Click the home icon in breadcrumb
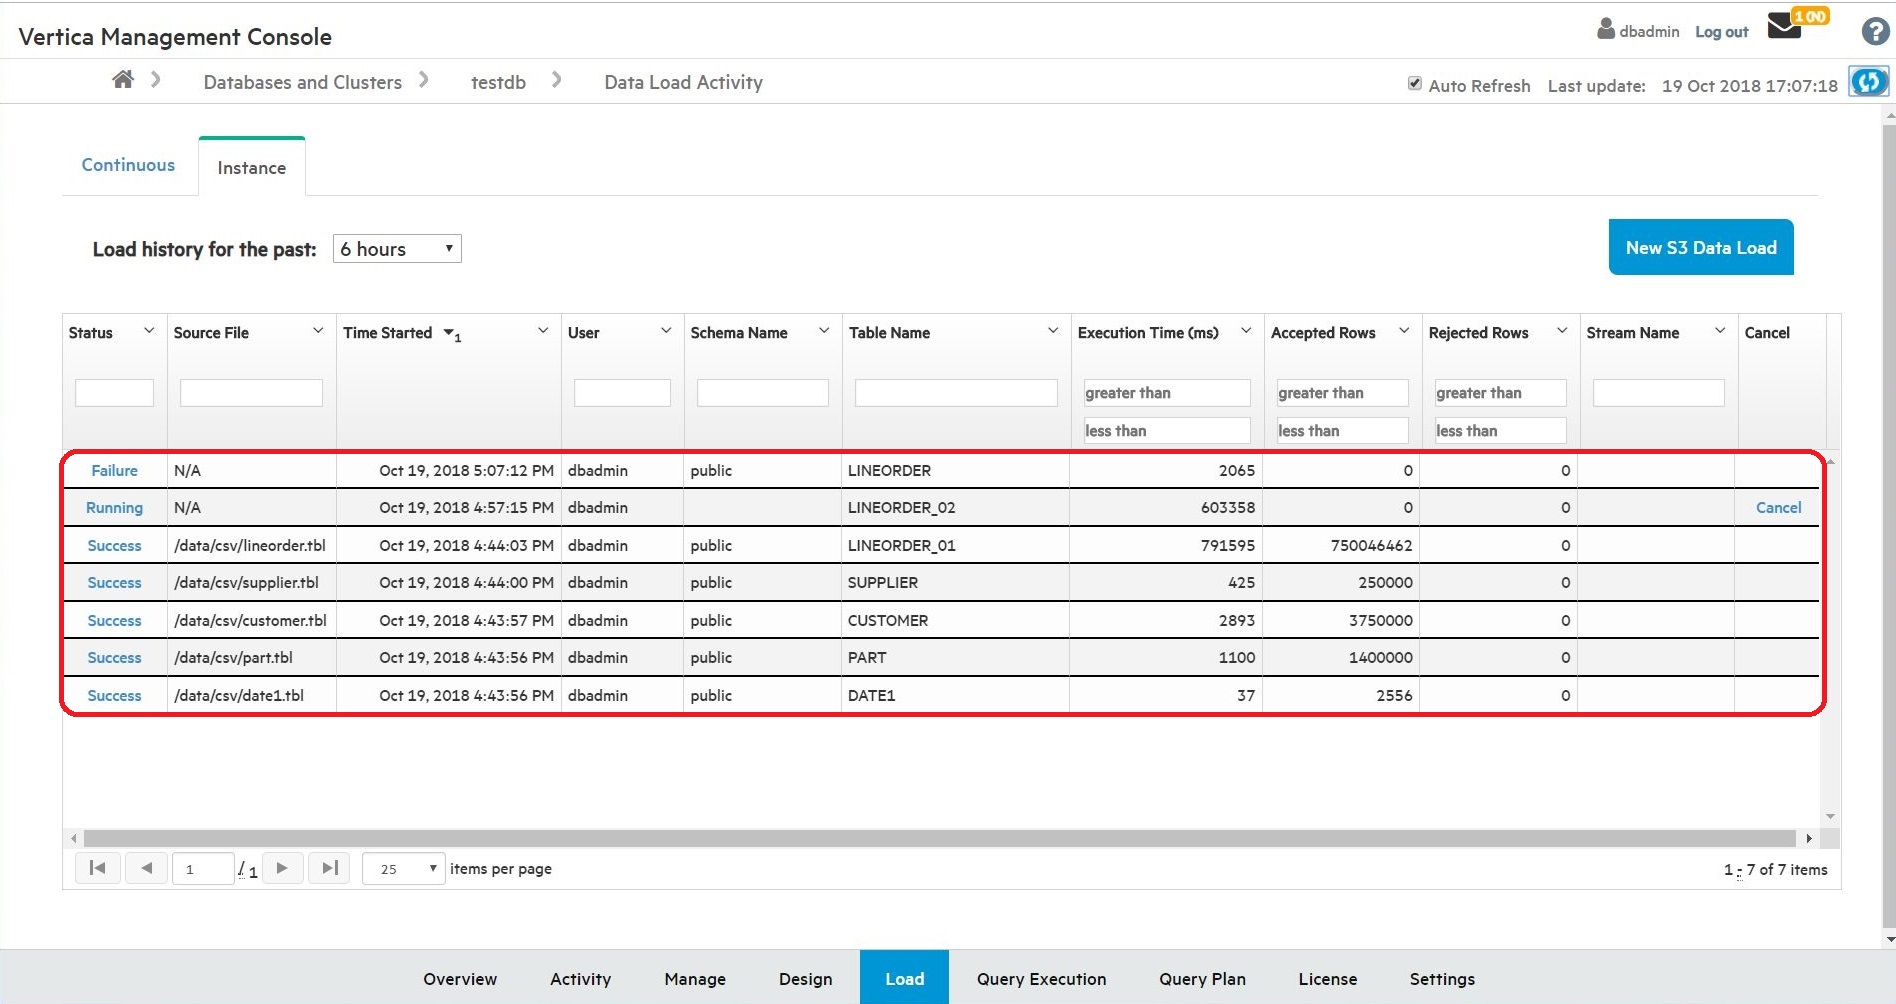1896x1004 pixels. (123, 80)
